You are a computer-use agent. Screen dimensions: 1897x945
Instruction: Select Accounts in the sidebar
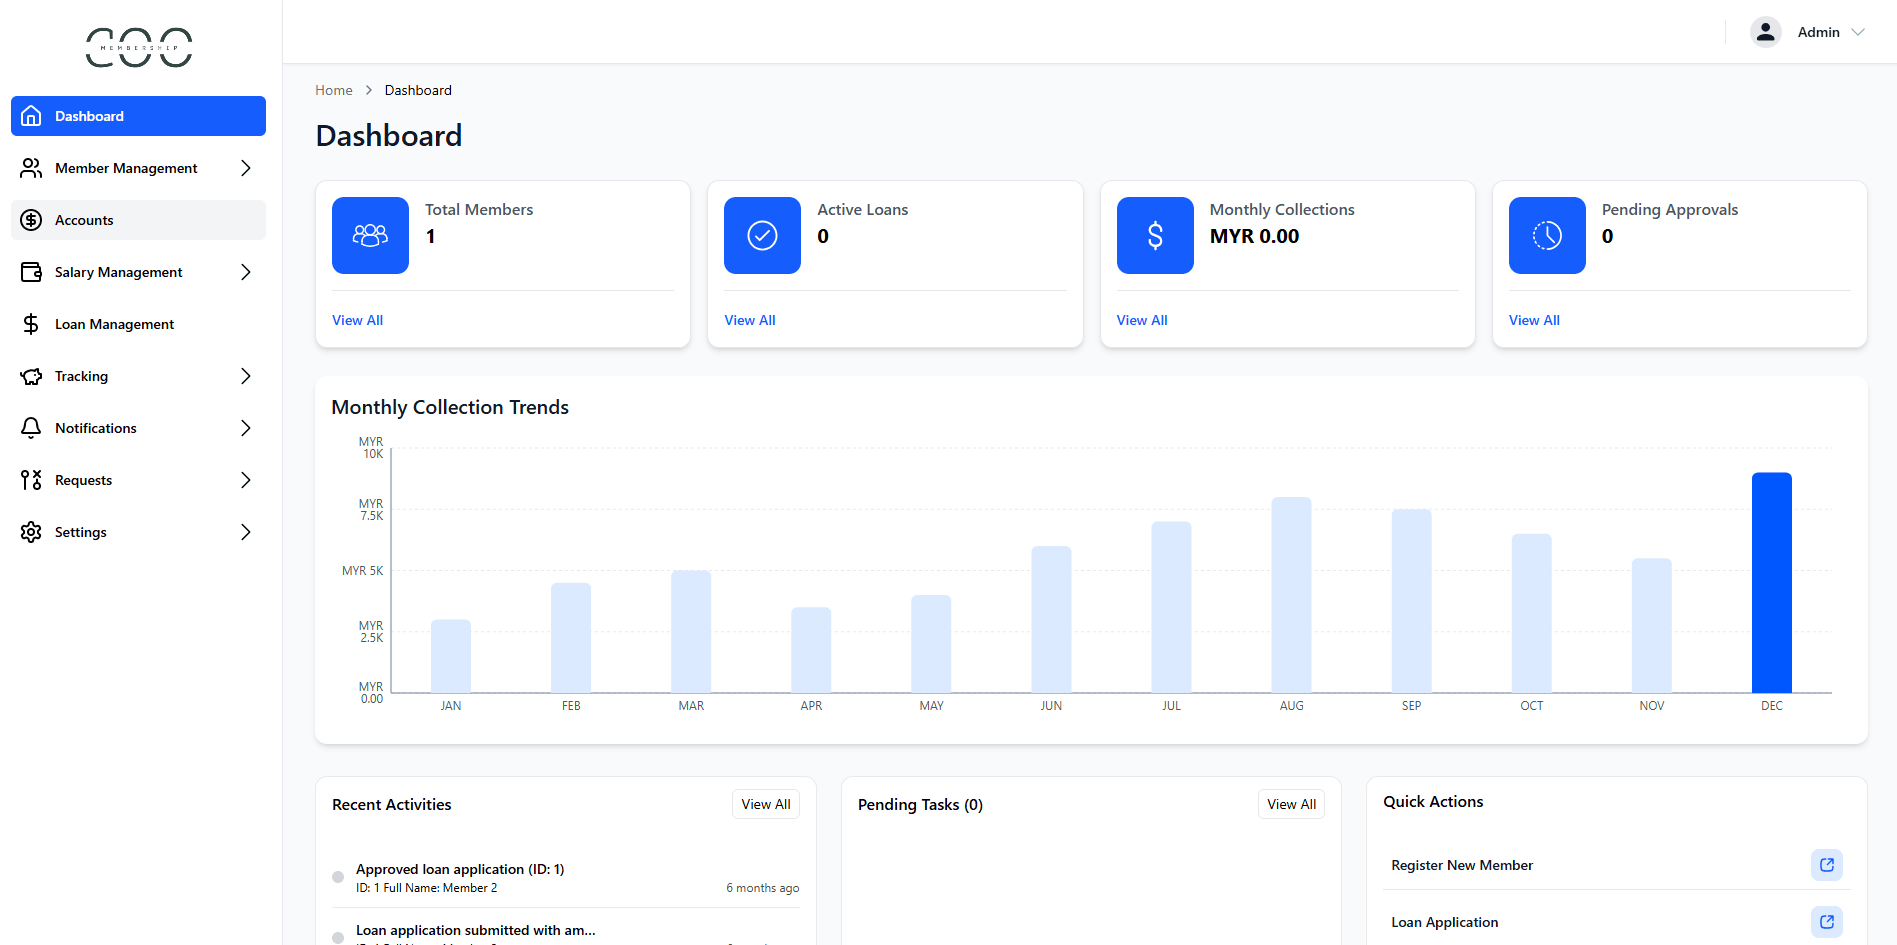(84, 220)
